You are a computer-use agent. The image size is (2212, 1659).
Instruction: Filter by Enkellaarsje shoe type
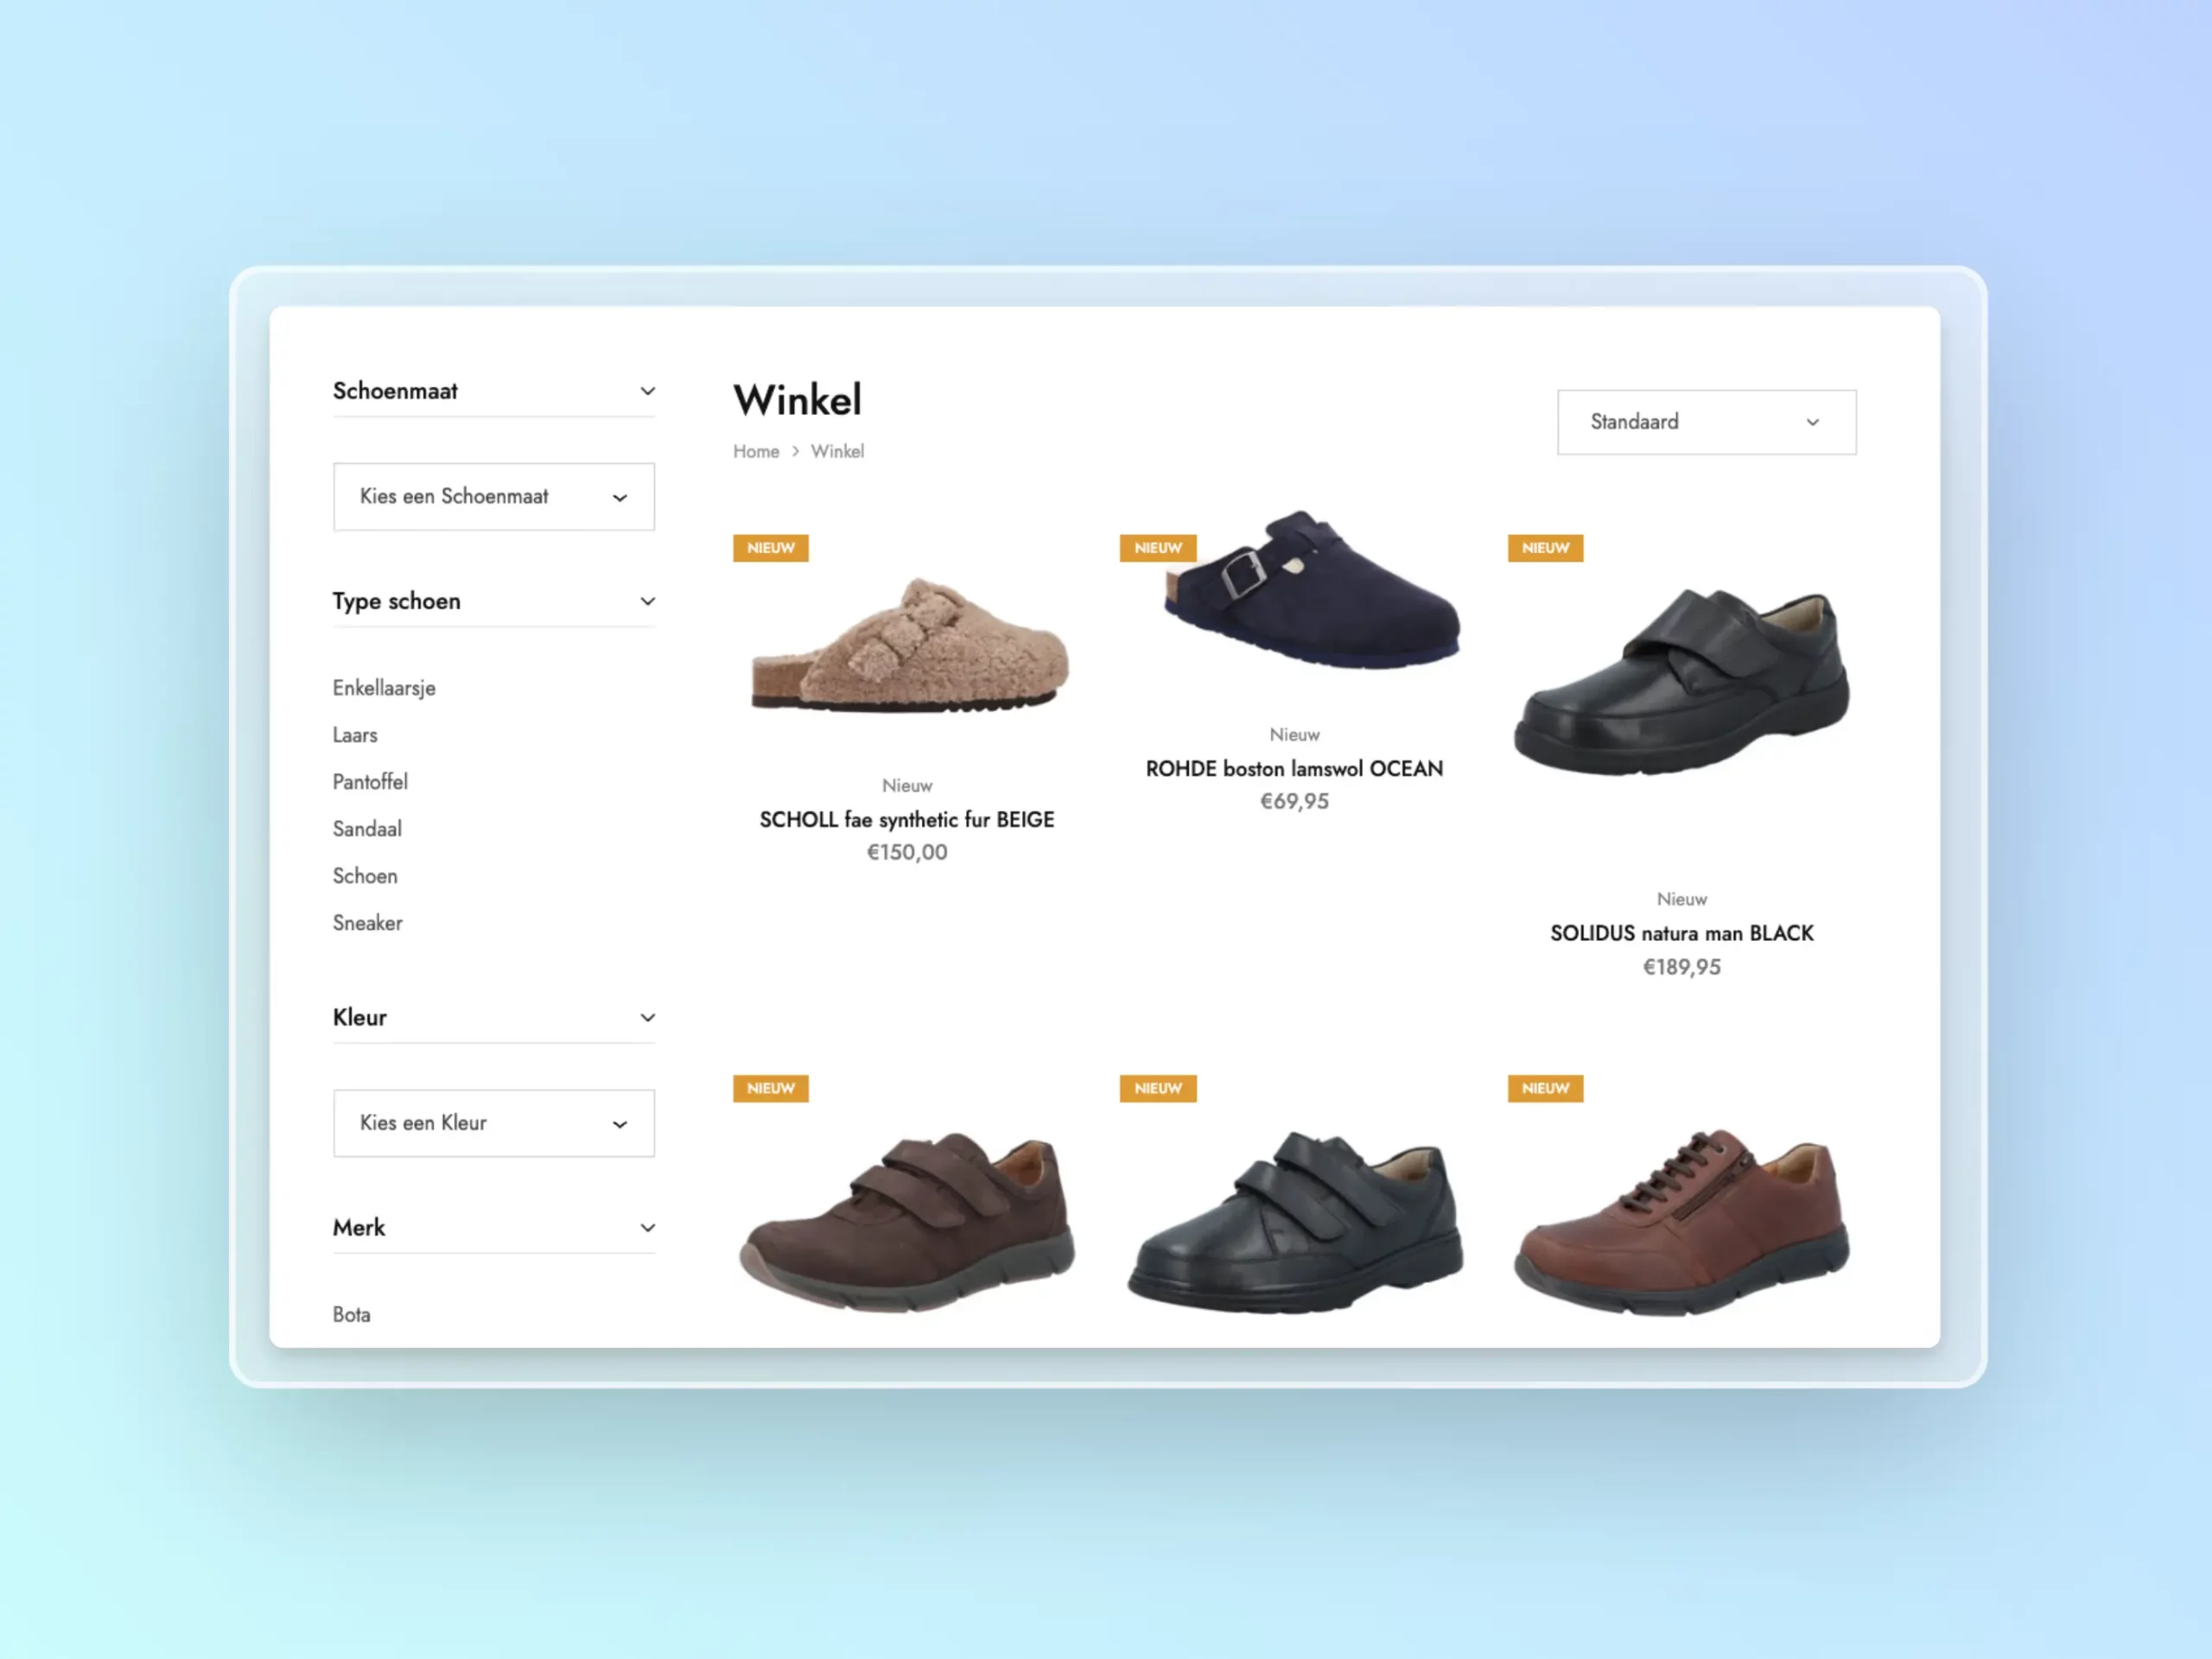coord(384,688)
